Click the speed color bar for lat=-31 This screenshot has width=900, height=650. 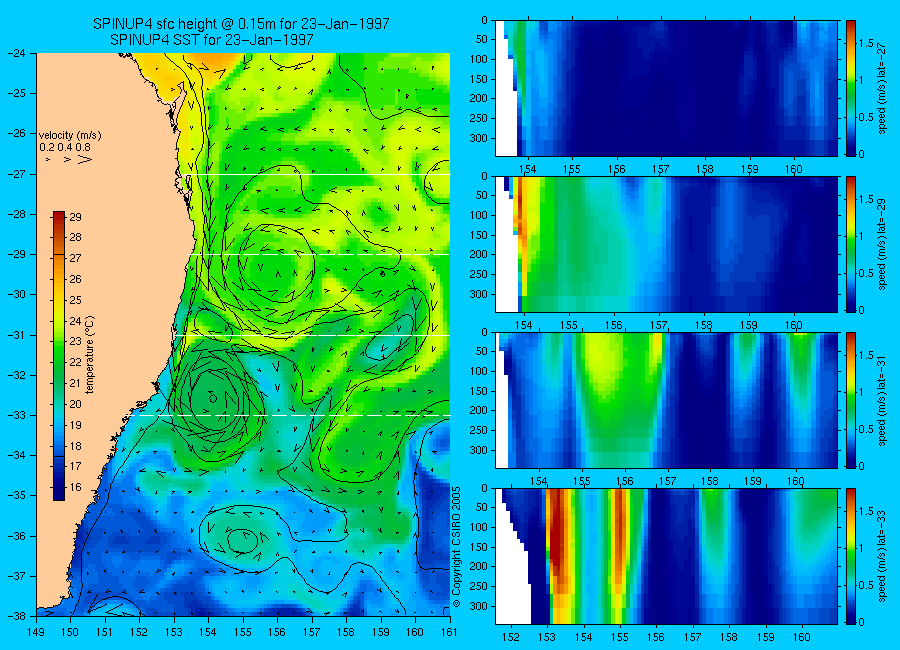851,400
